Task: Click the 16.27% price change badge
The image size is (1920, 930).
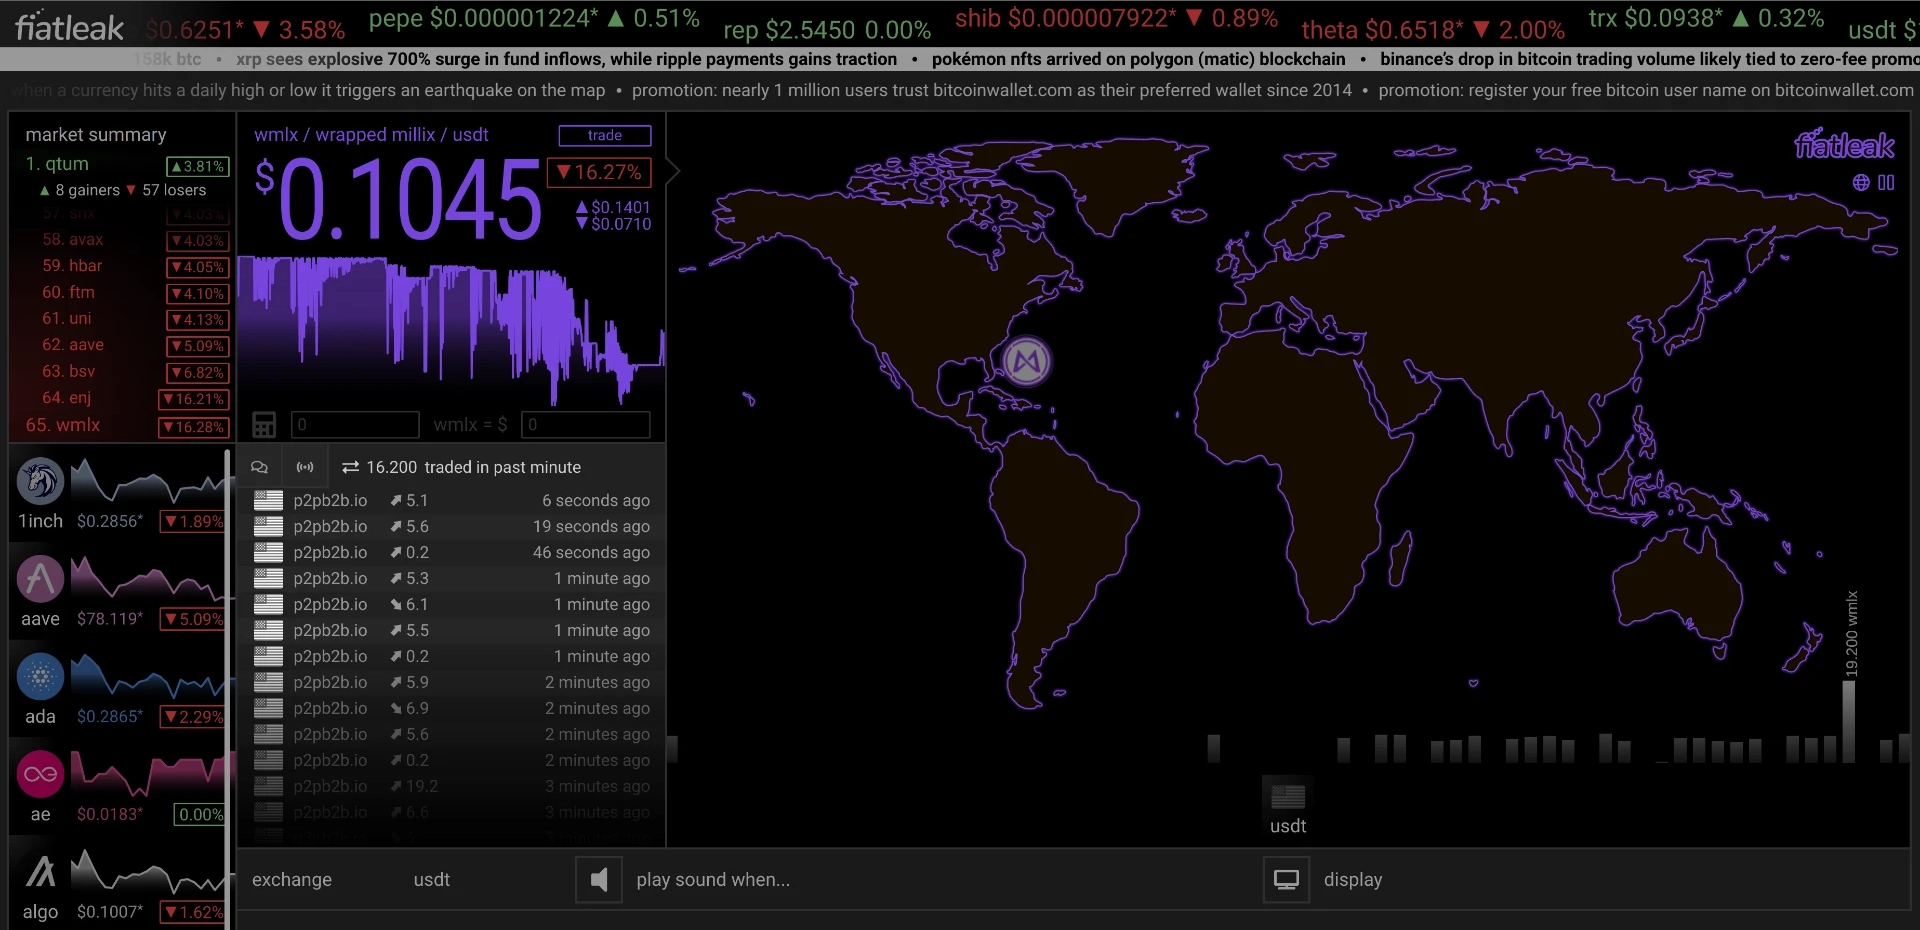Action: point(599,172)
